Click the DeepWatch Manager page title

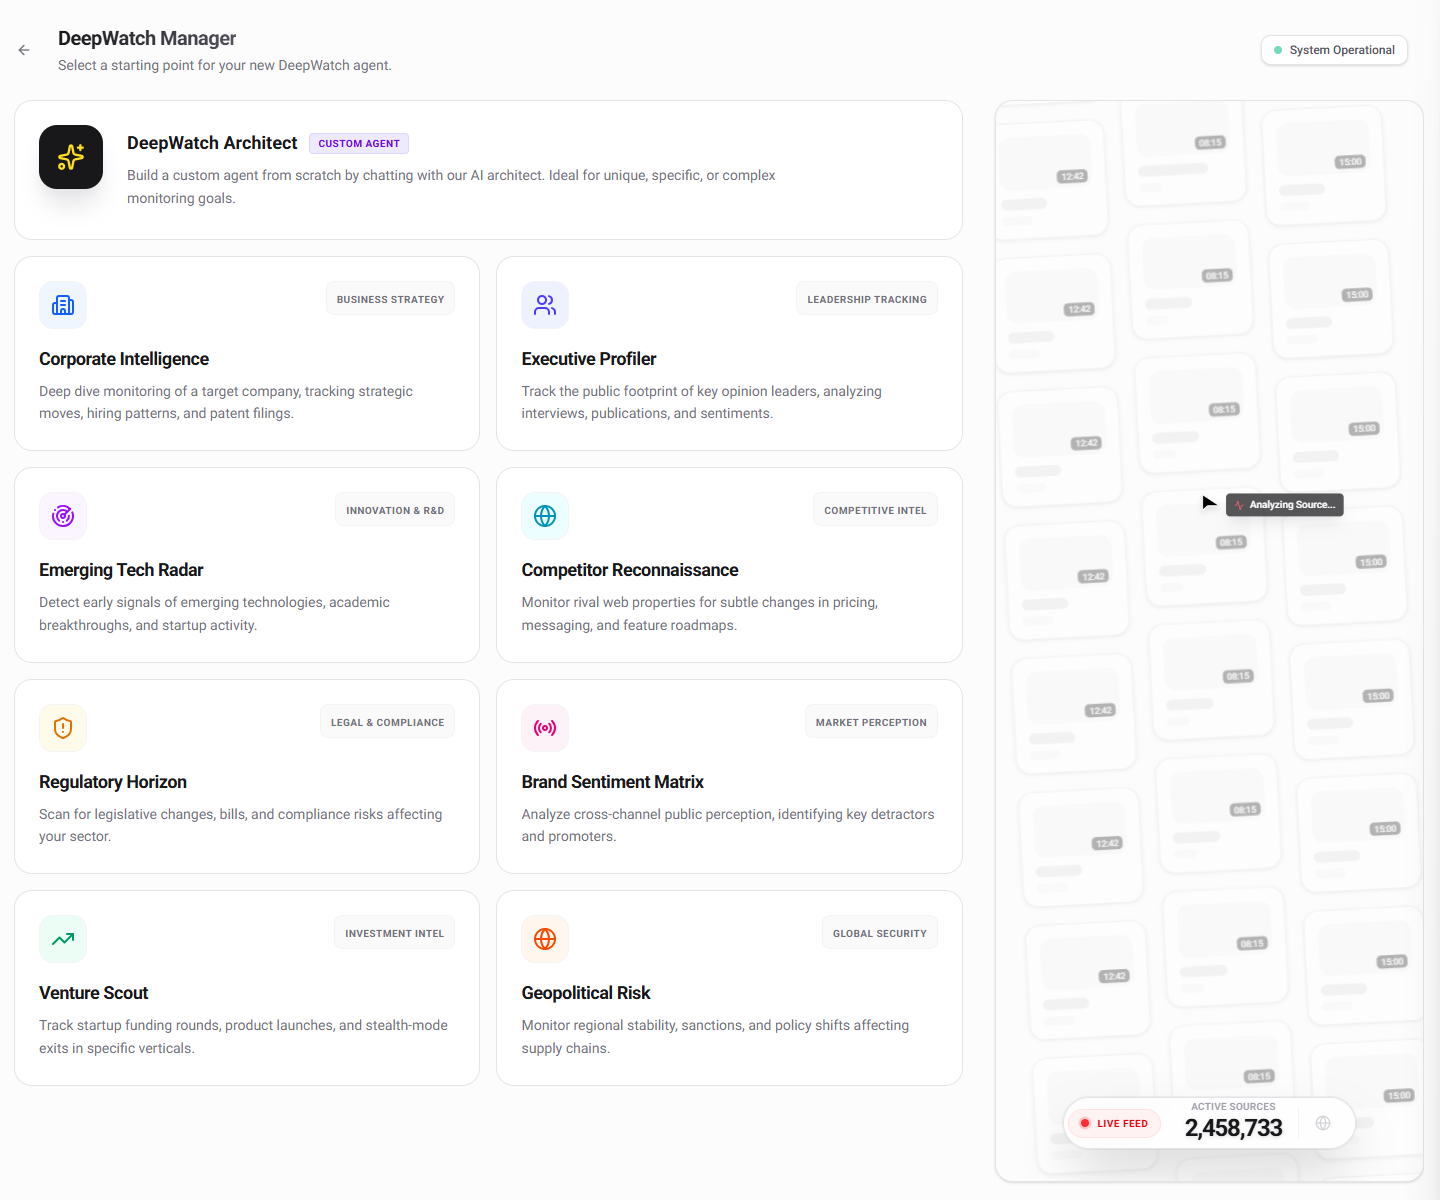(147, 38)
